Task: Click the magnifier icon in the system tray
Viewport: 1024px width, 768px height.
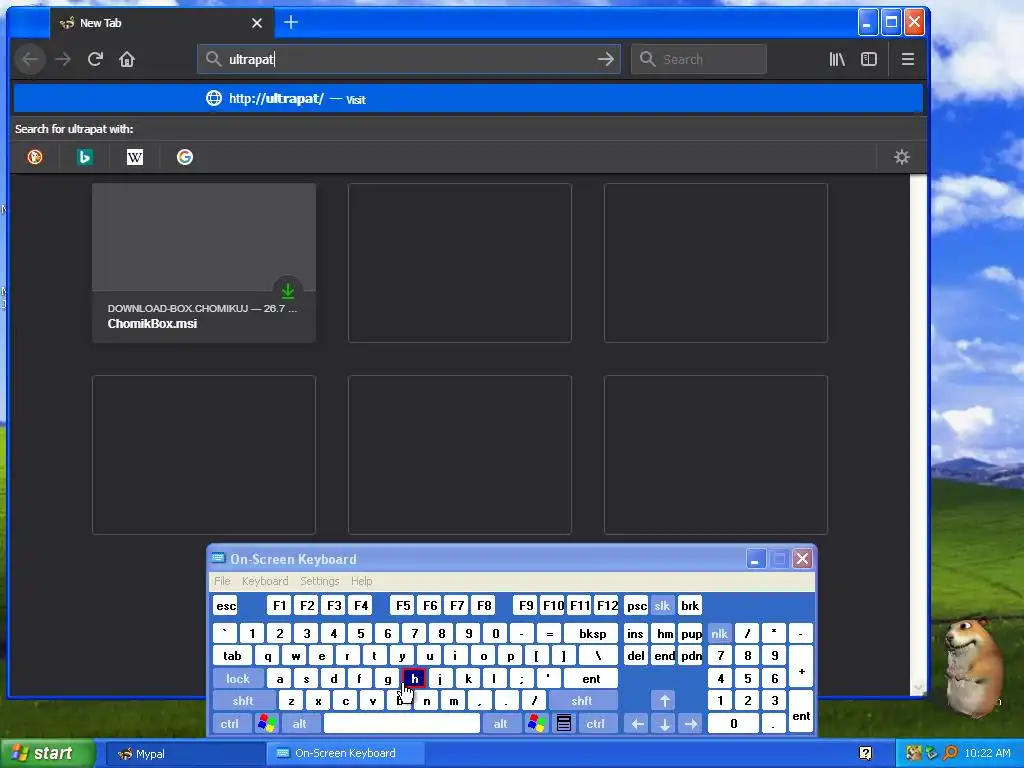Action: coord(950,754)
